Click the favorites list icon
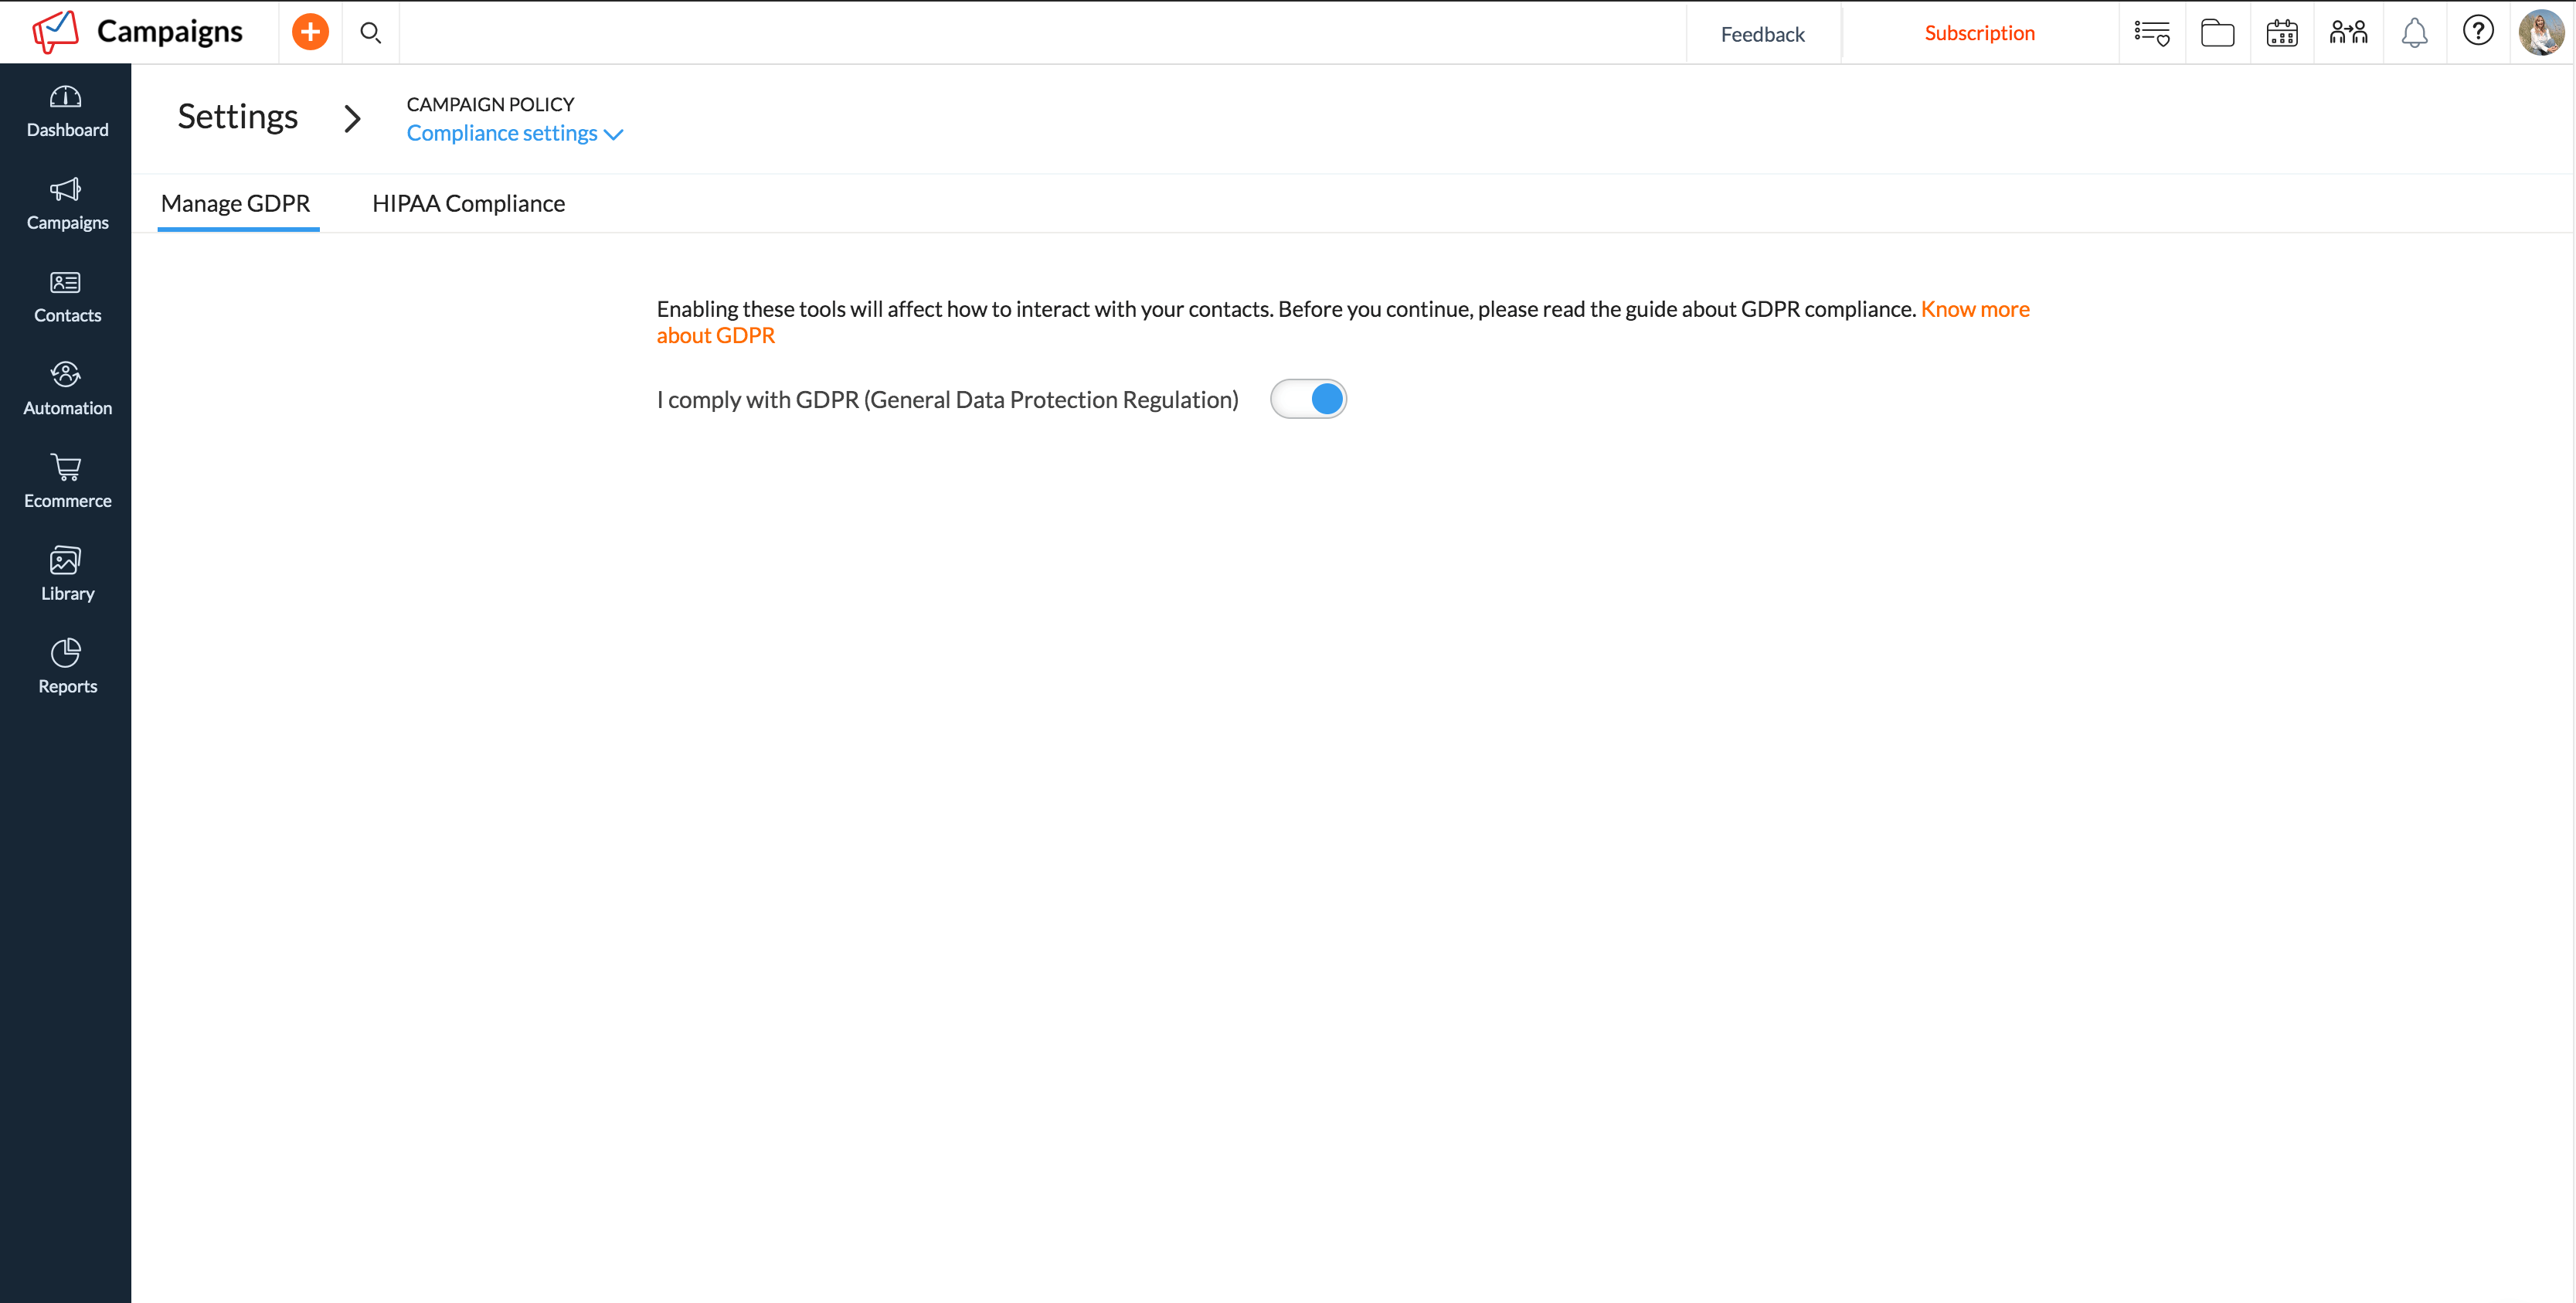Viewport: 2576px width, 1303px height. (x=2151, y=33)
